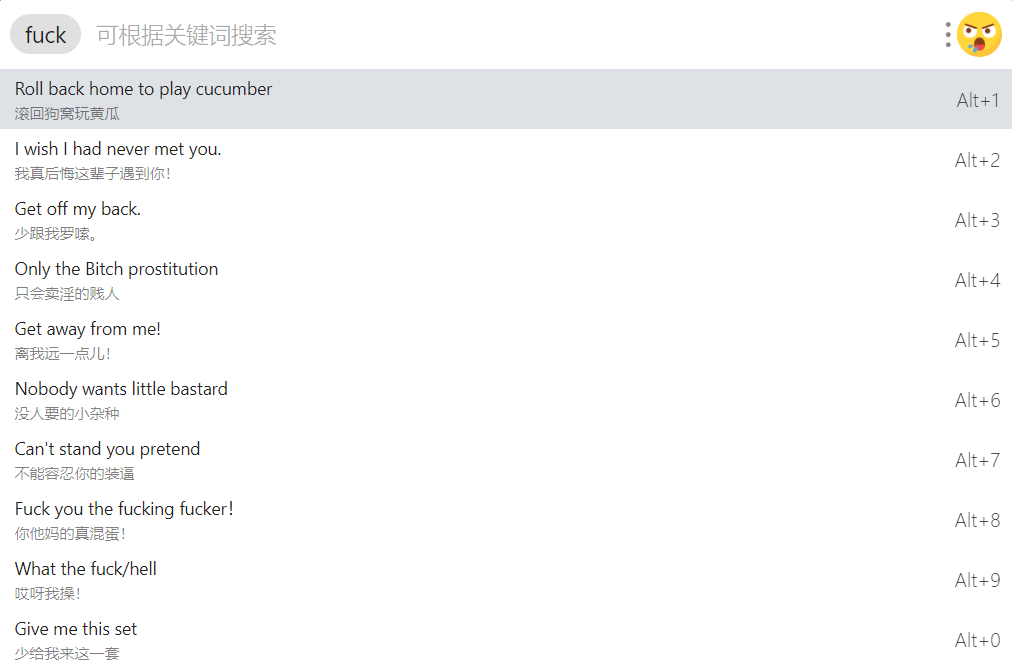Choose 'I wish I had never met you.' item
Viewport: 1012px width, 667px height.
(506, 159)
